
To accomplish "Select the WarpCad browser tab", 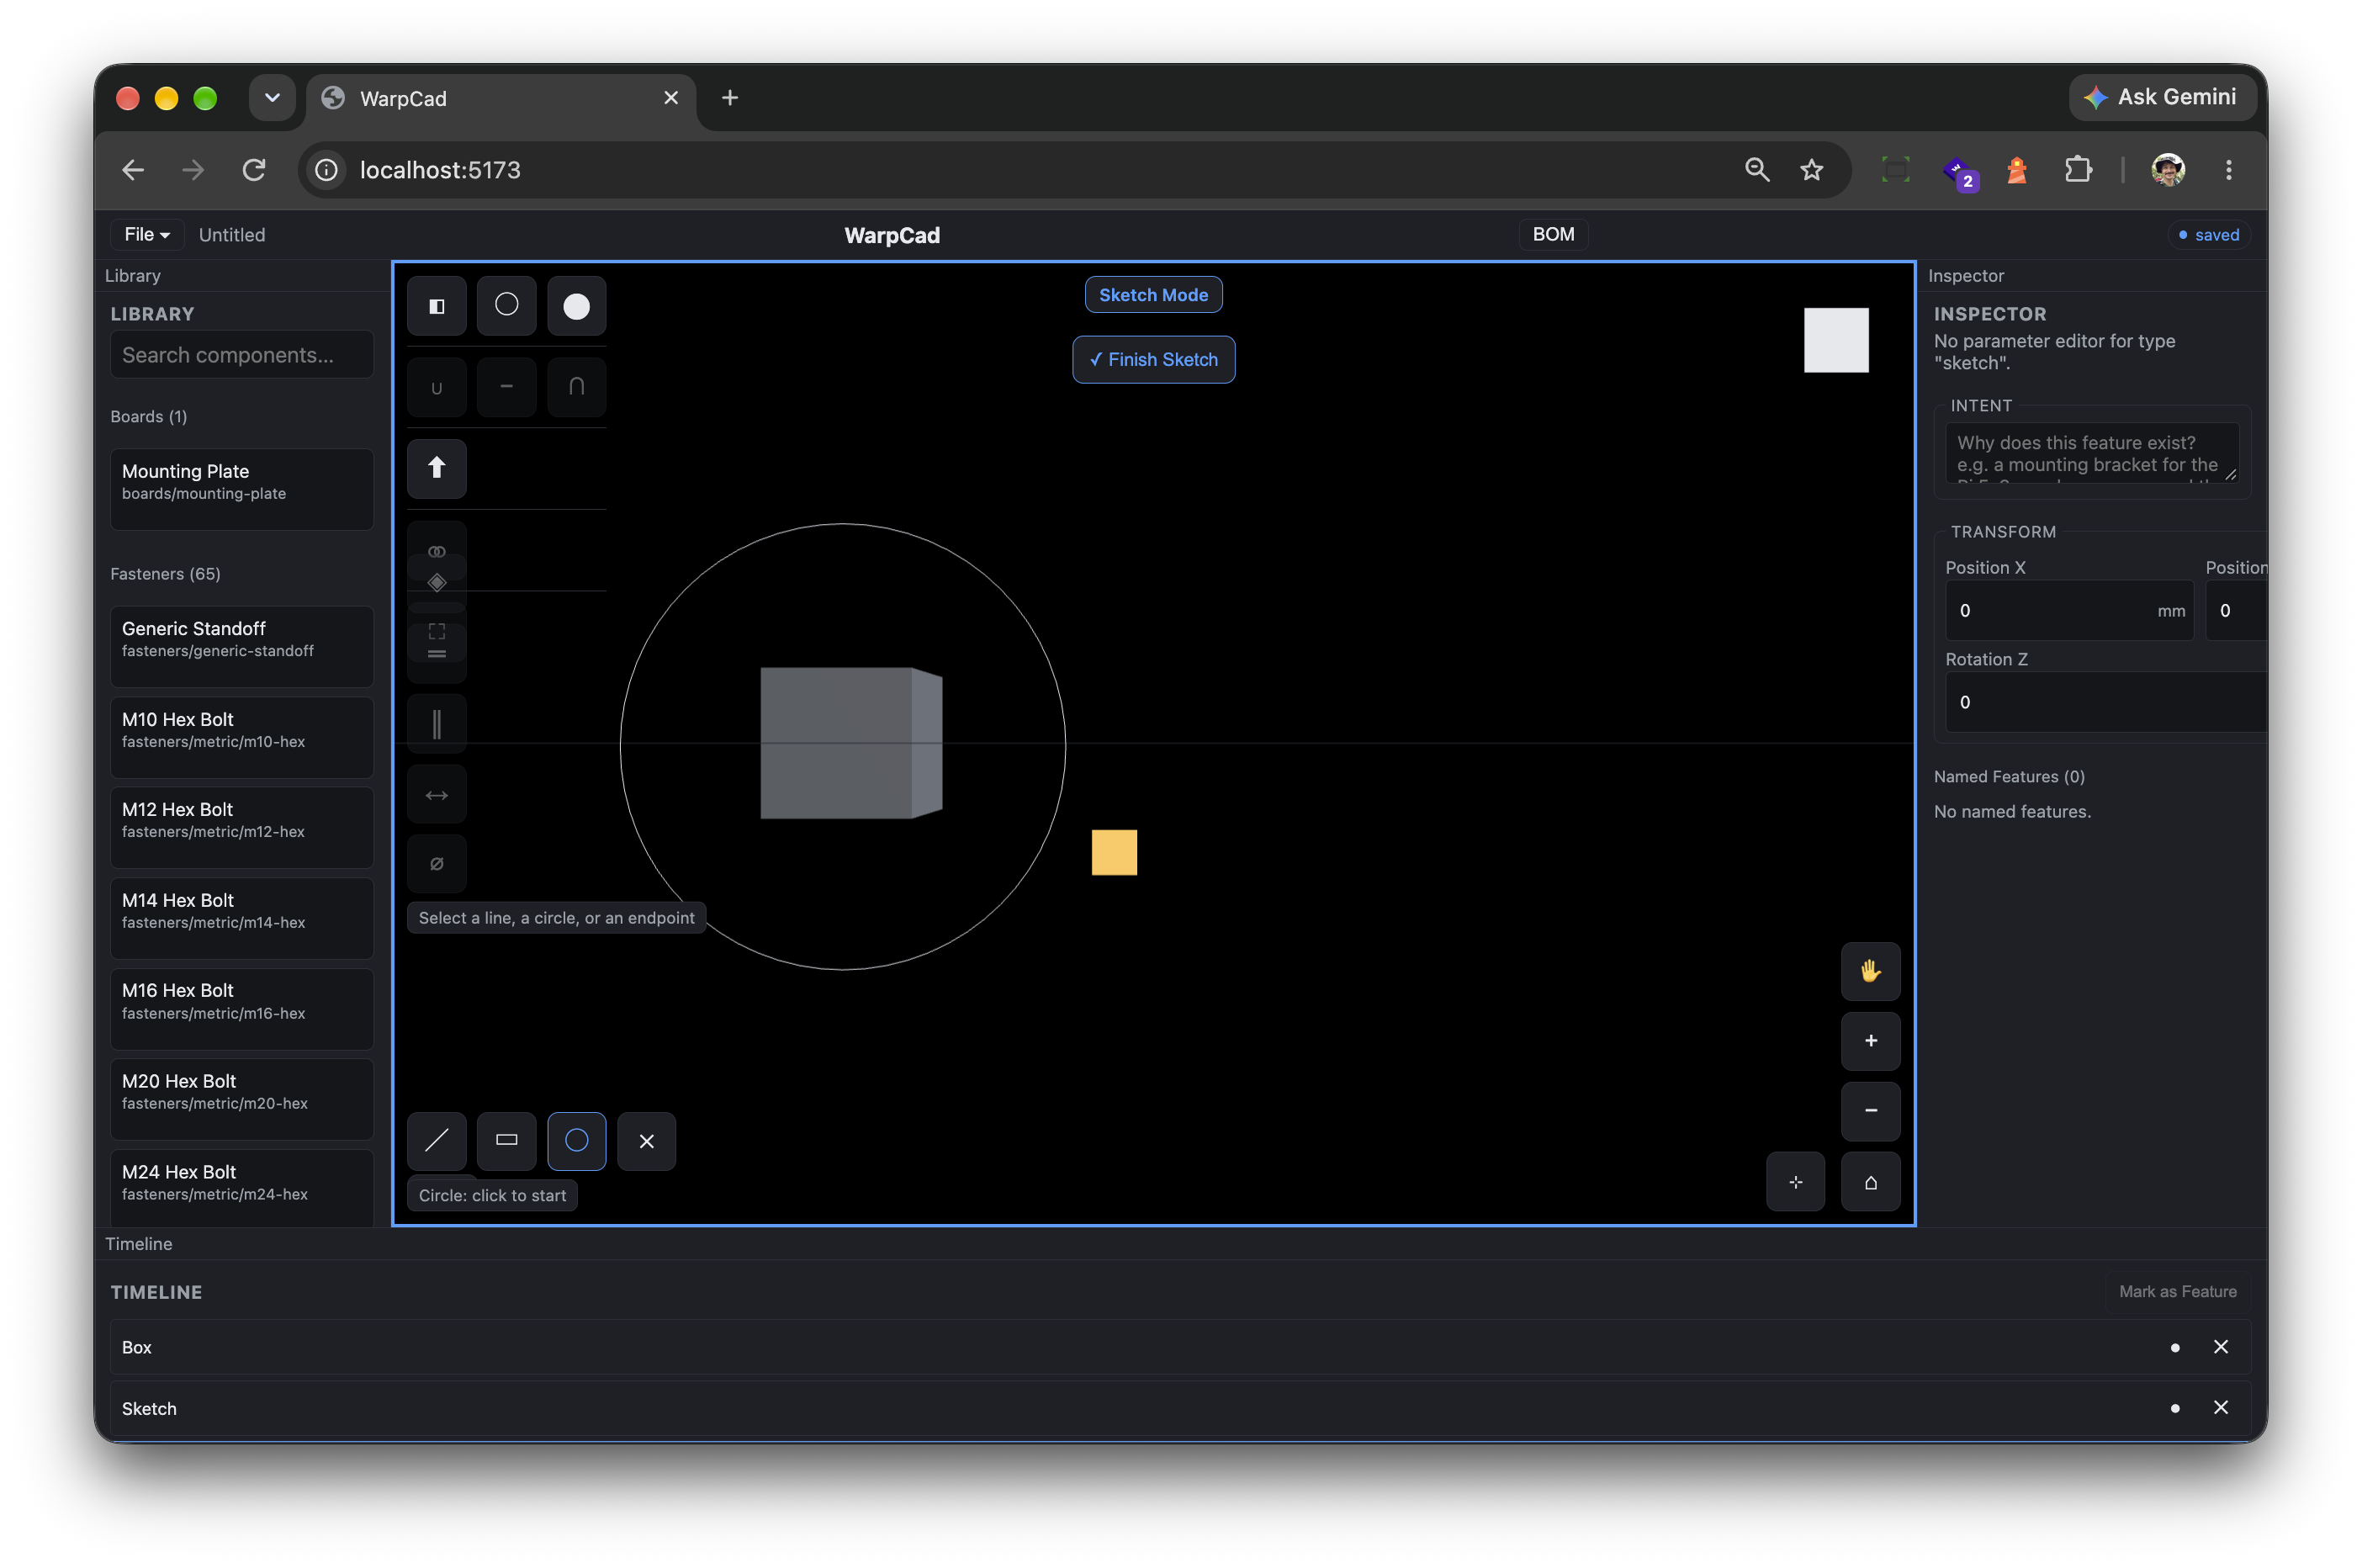I will (x=500, y=98).
